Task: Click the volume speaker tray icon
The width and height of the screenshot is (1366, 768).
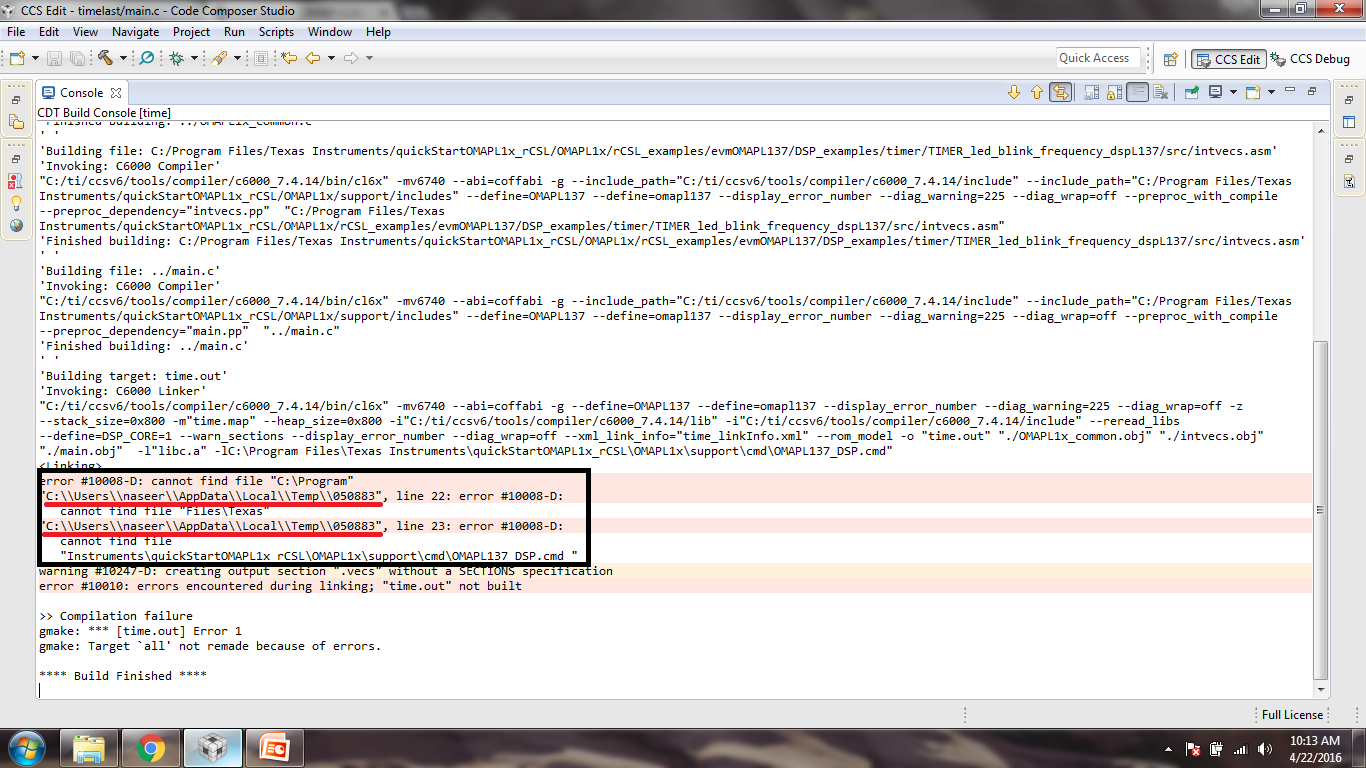Action: (1265, 748)
